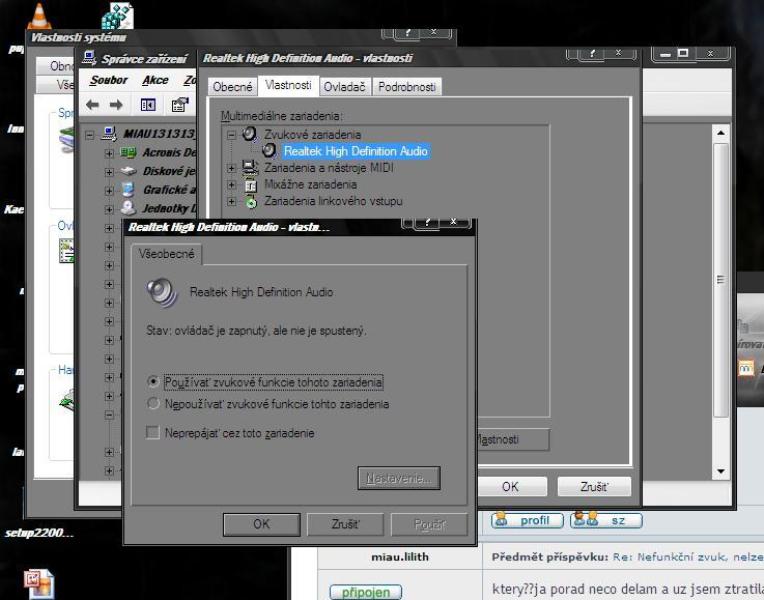Click the Mixážne zariadenia mixer icon
764x600 pixels.
250,185
